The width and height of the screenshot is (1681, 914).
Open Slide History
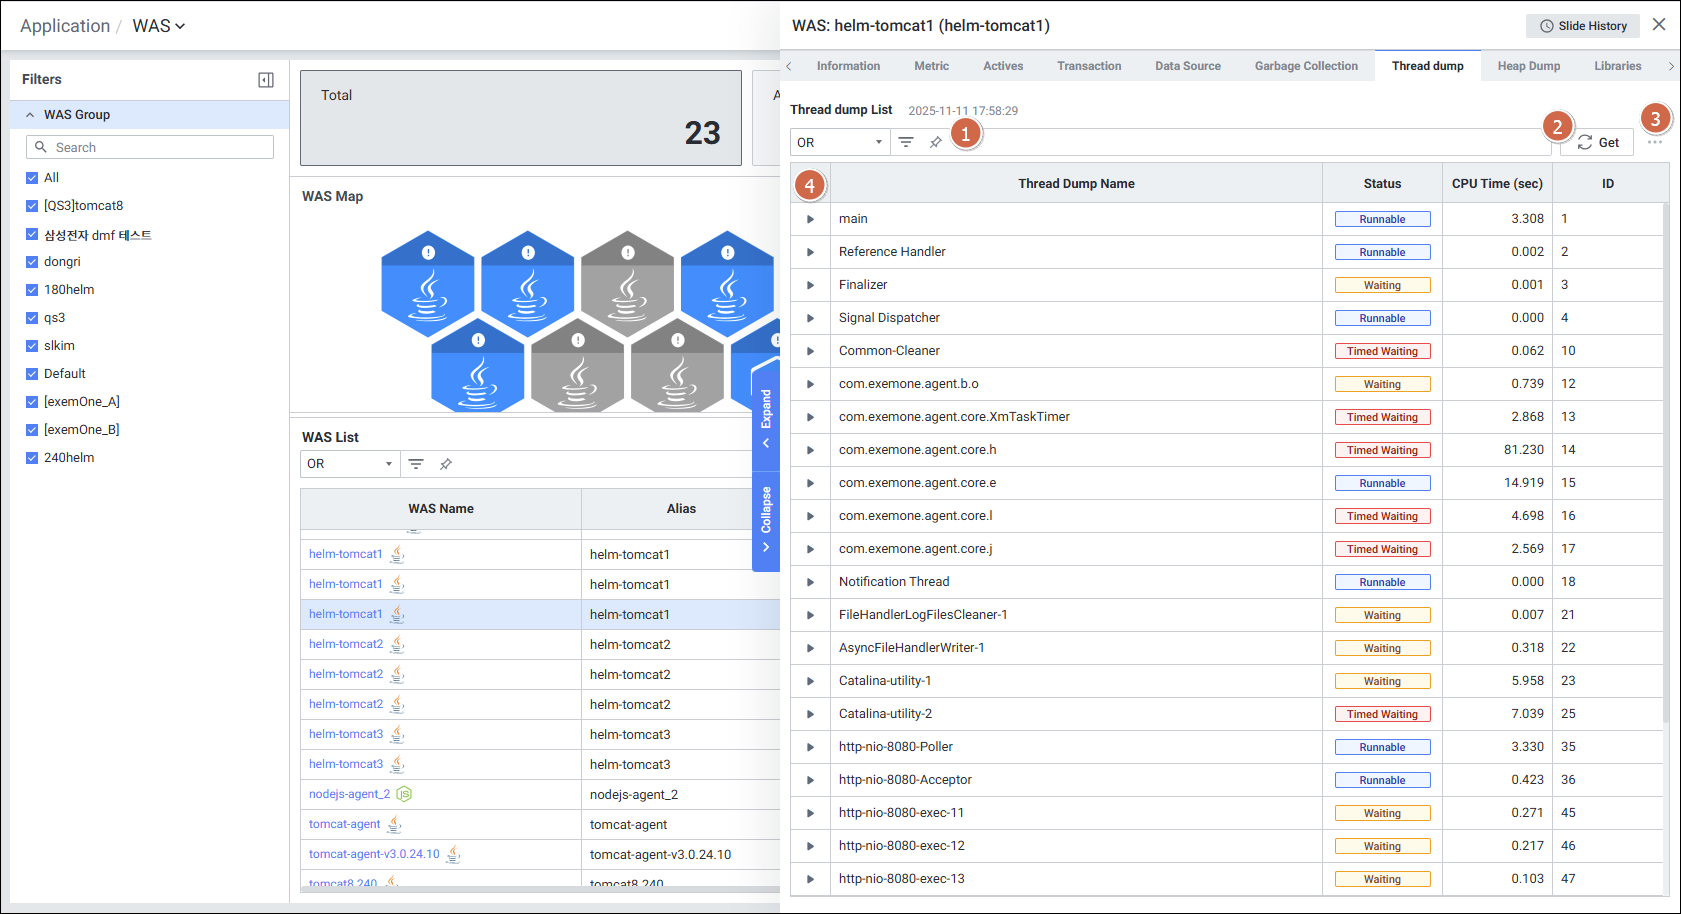click(1583, 26)
